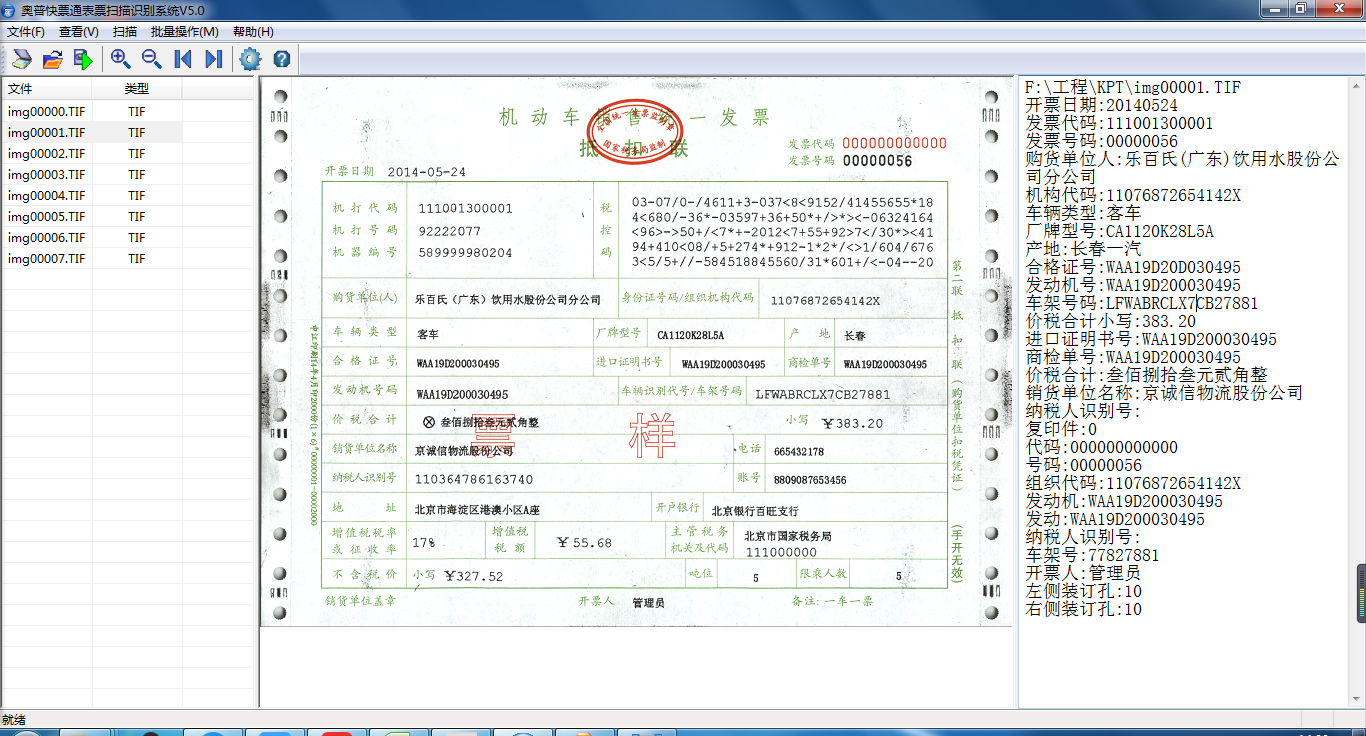Image resolution: width=1366 pixels, height=736 pixels.
Task: Click the result line 发票代码:111001300001
Action: 1119,123
